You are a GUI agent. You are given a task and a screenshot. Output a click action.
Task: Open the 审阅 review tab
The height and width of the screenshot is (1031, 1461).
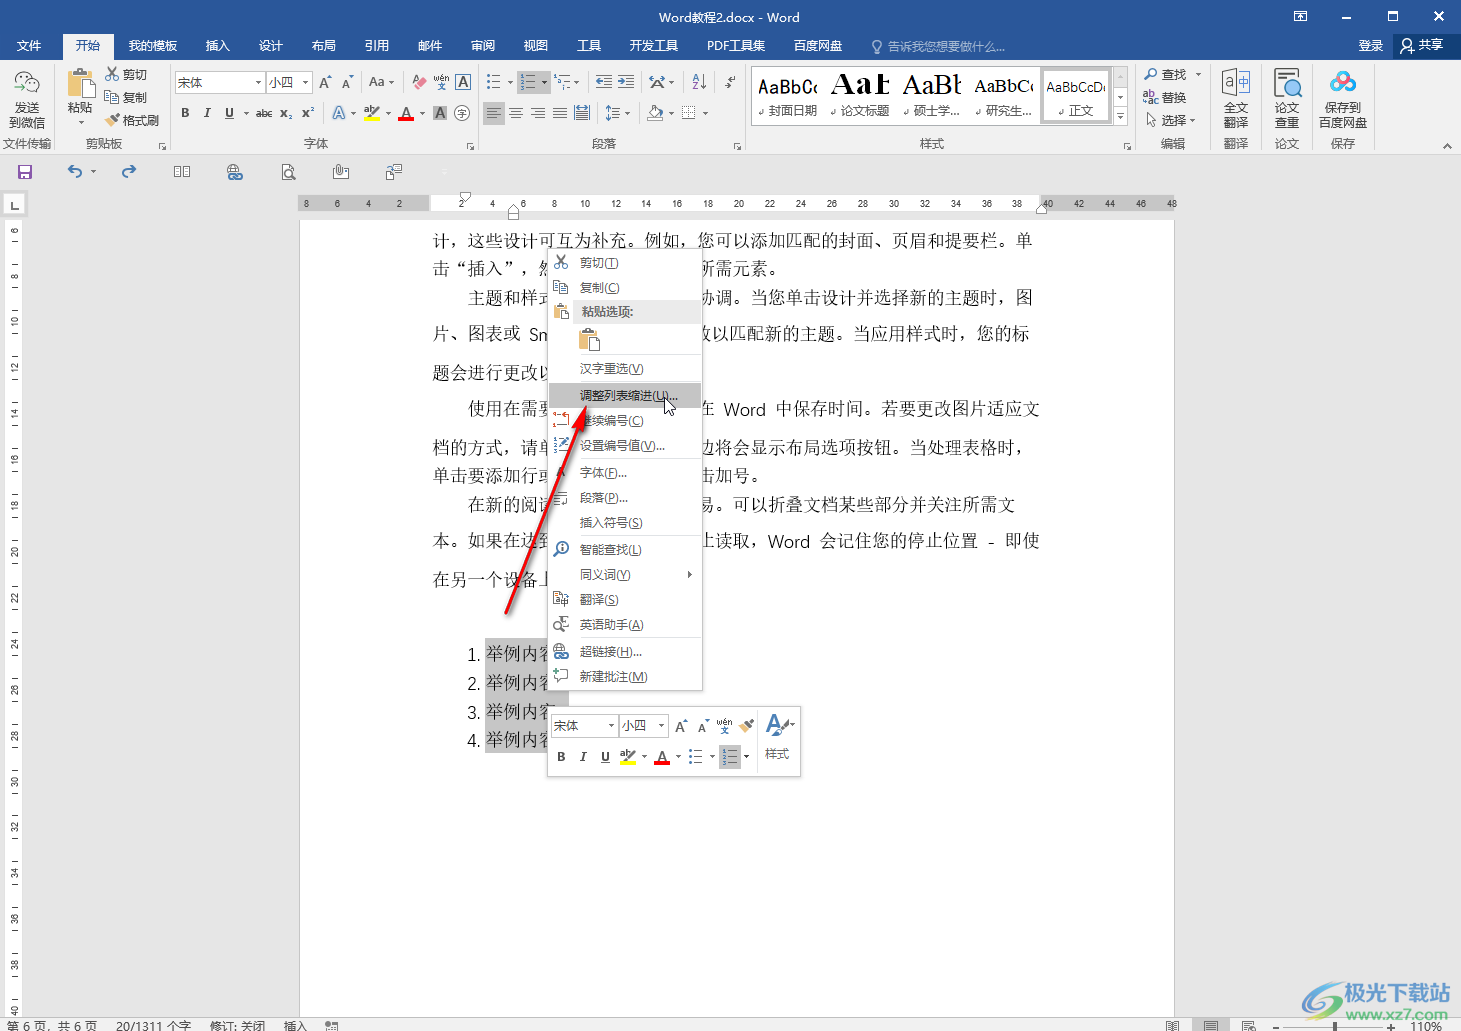[x=483, y=46]
